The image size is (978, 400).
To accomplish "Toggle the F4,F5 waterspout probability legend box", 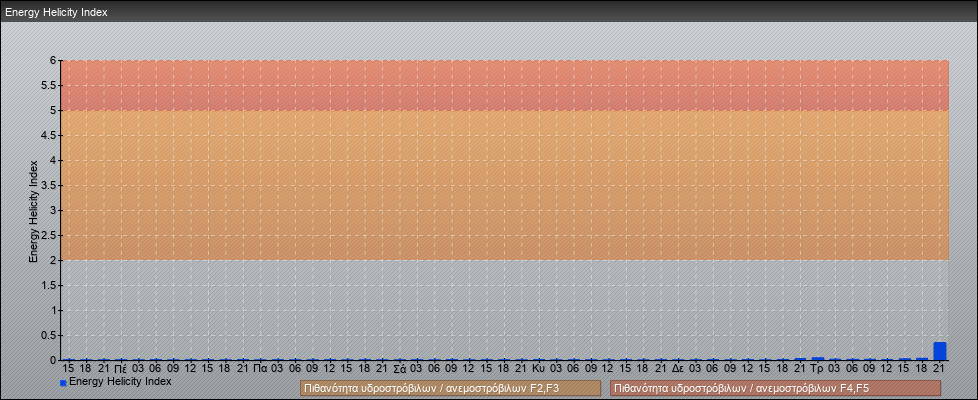I will click(x=761, y=388).
